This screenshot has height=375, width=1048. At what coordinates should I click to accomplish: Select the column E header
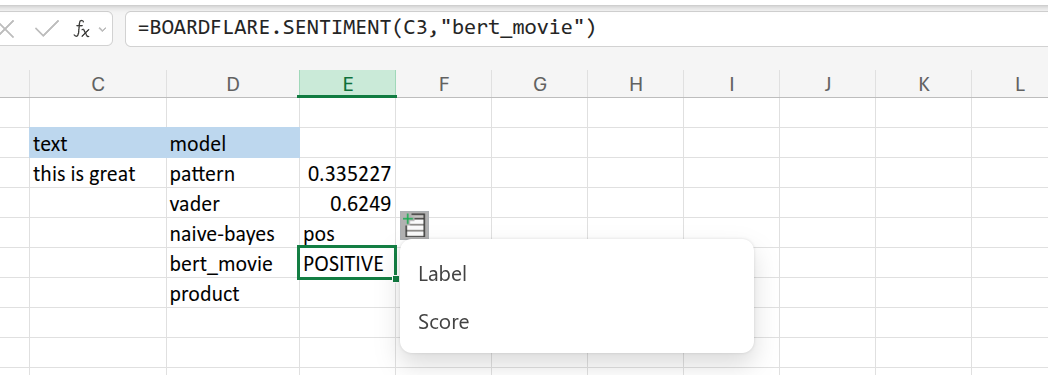point(348,84)
